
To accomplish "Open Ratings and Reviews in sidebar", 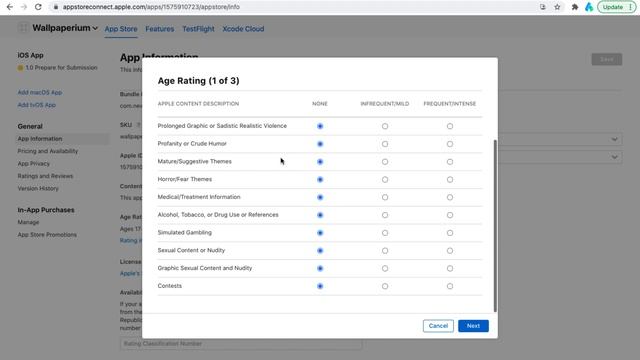I will pos(45,176).
